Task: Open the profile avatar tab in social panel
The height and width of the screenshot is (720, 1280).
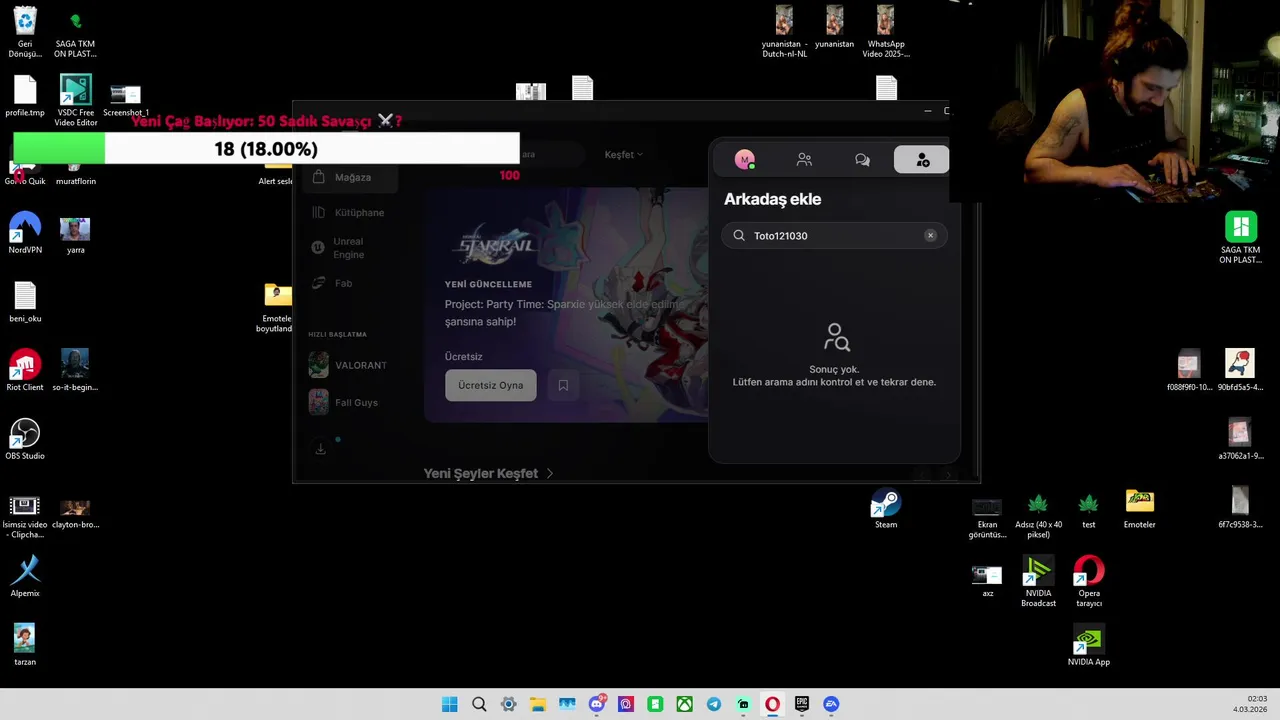Action: click(745, 160)
